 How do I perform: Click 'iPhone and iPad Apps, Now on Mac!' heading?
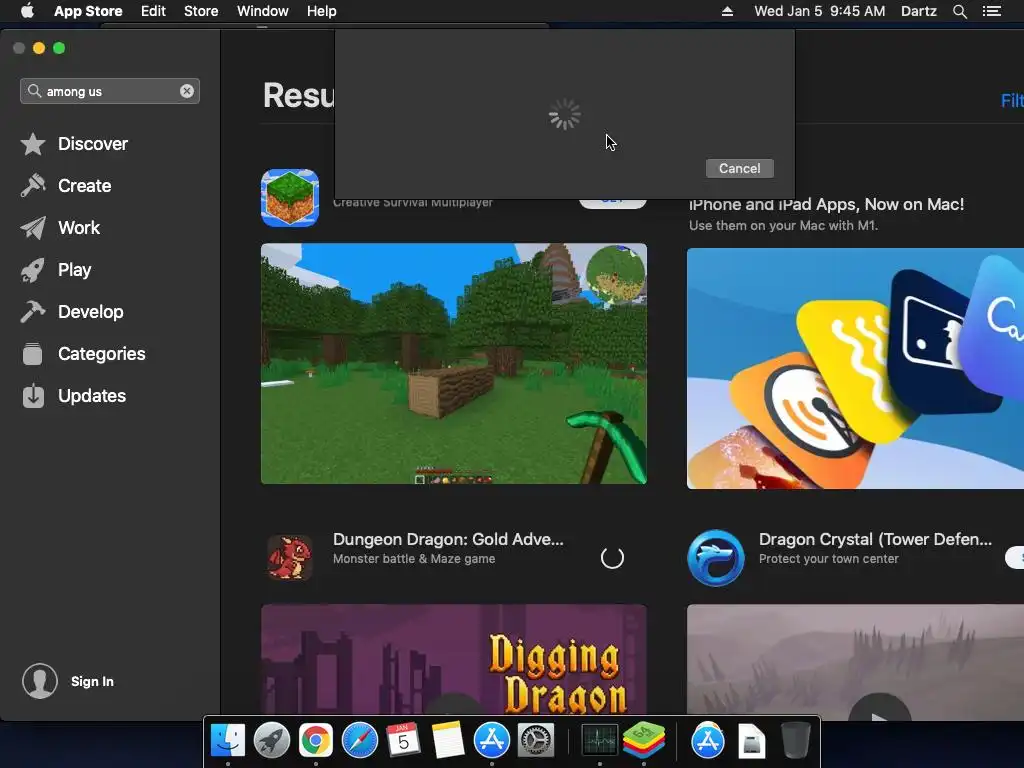pyautogui.click(x=826, y=204)
